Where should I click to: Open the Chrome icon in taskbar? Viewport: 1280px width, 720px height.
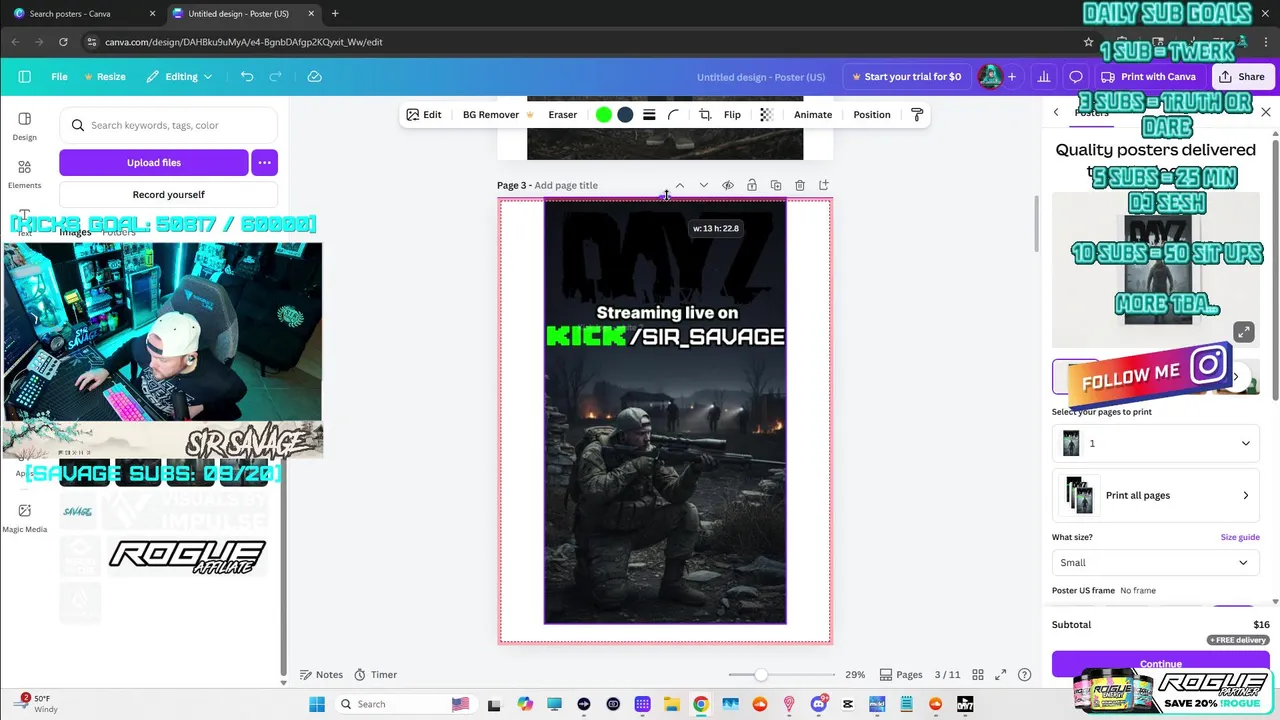coord(701,704)
